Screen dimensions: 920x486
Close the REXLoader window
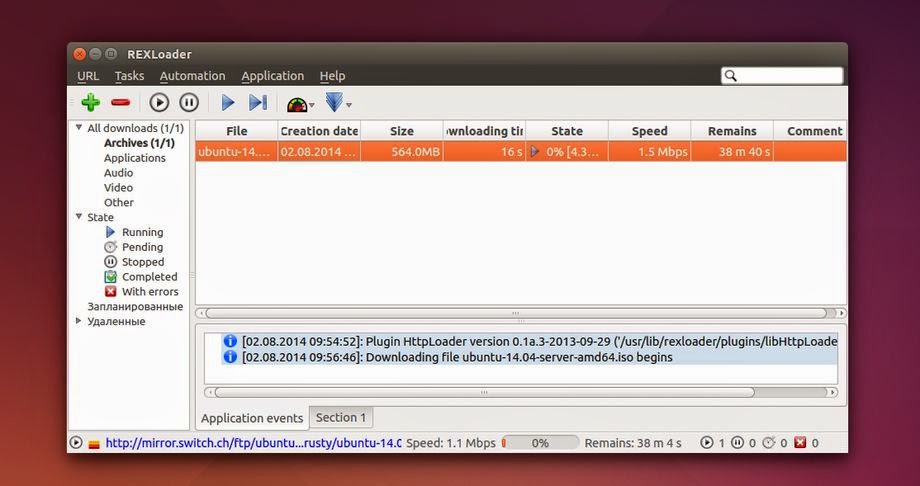[x=80, y=54]
